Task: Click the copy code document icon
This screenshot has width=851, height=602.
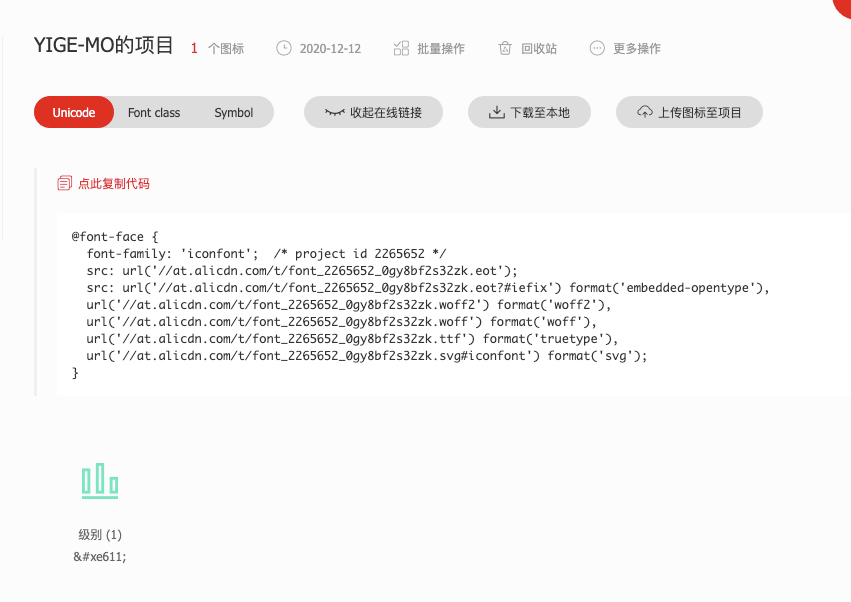Action: tap(65, 183)
